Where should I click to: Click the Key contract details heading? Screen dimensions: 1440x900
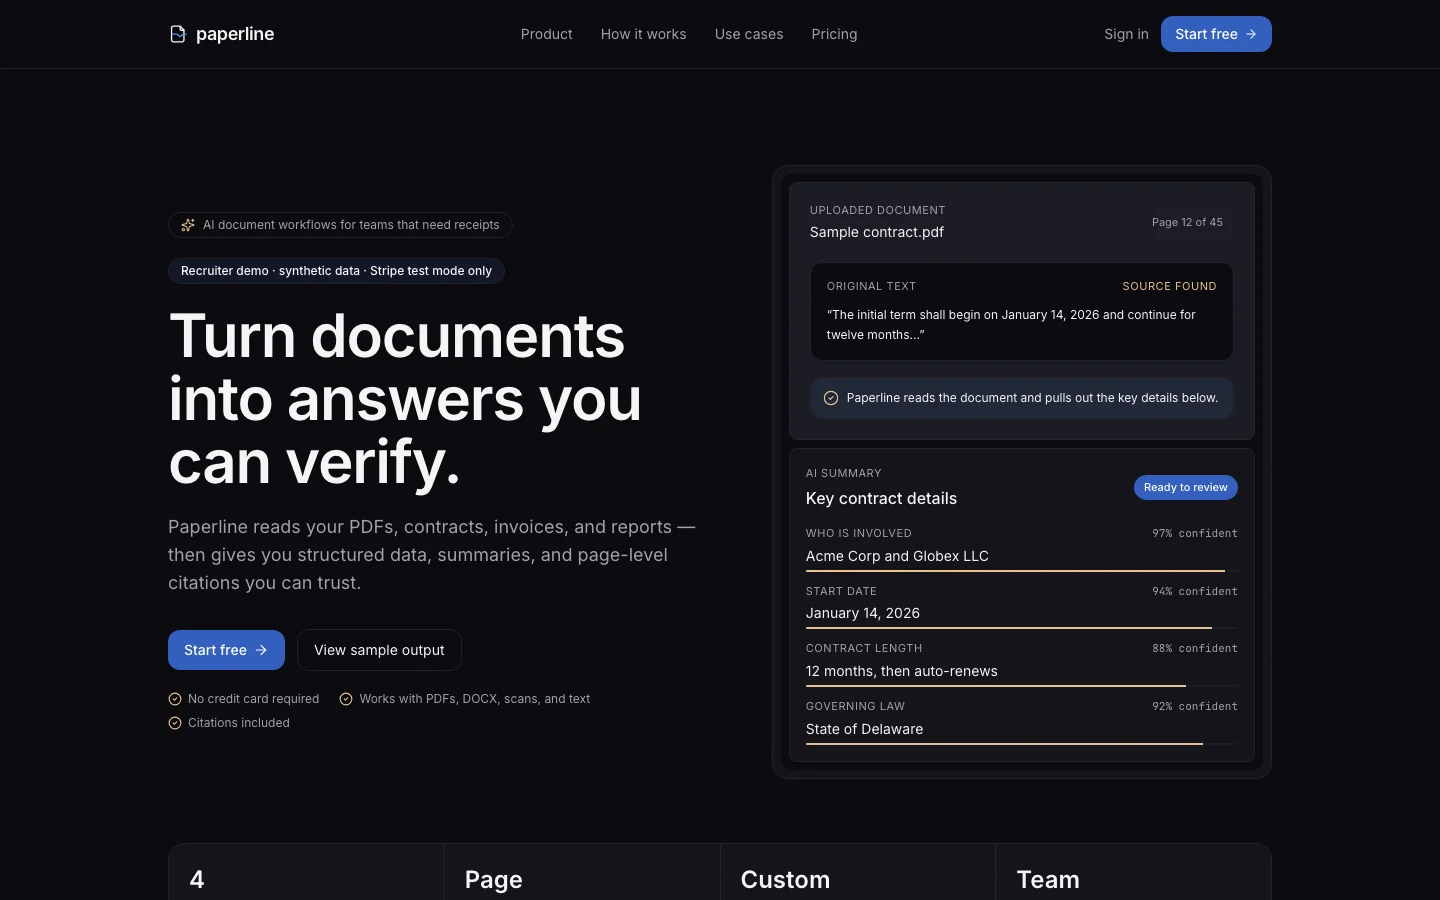tap(881, 498)
